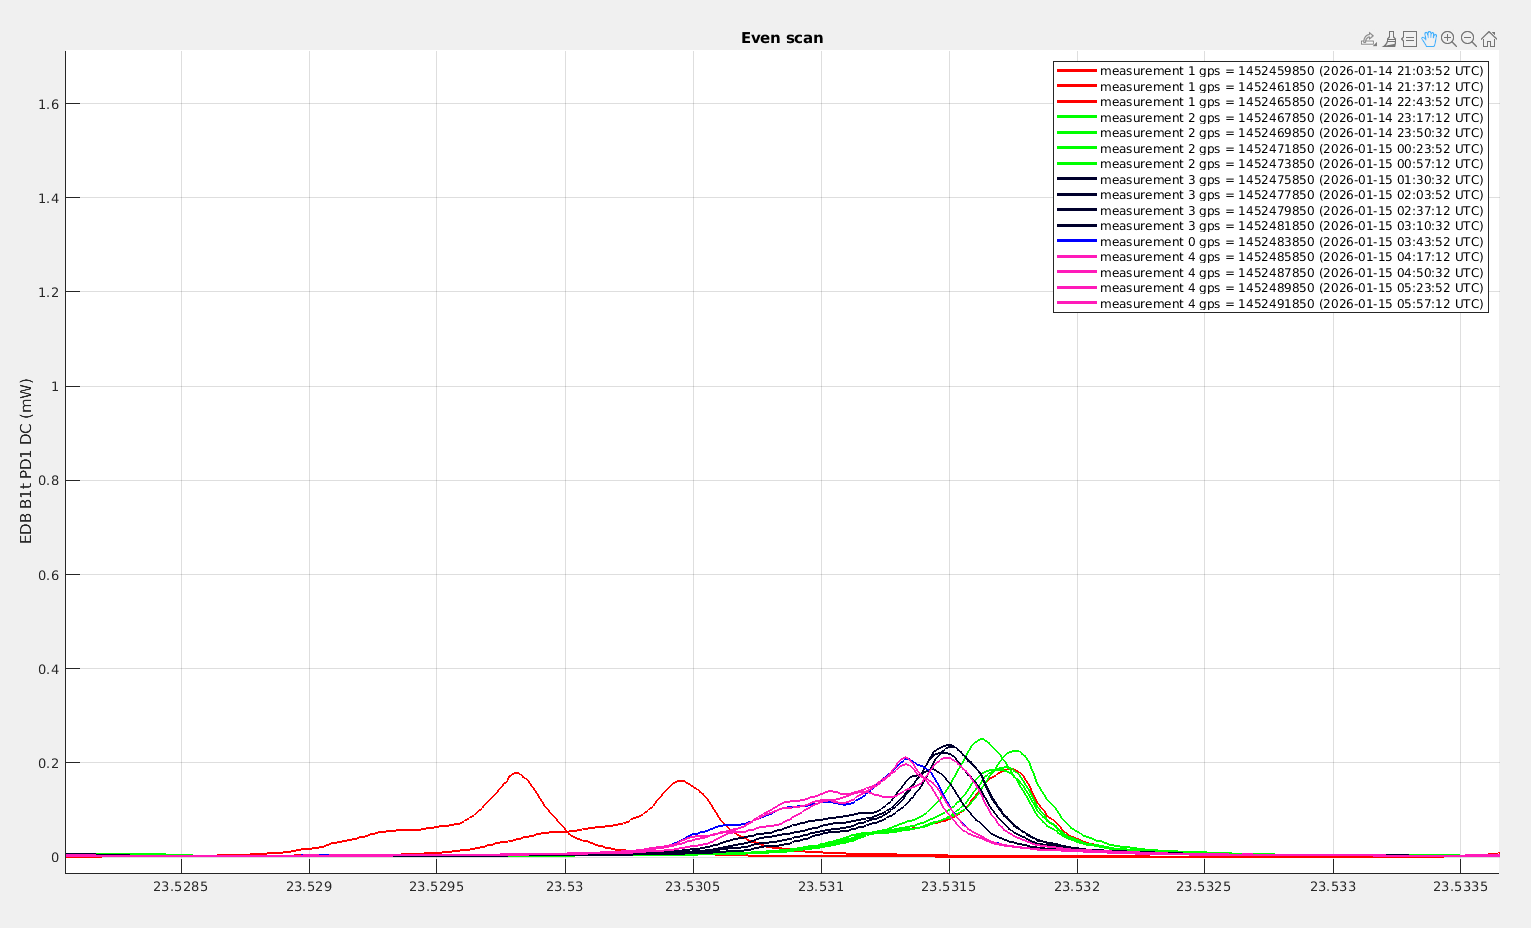Select the Zoom Out magnifier

pos(1468,39)
